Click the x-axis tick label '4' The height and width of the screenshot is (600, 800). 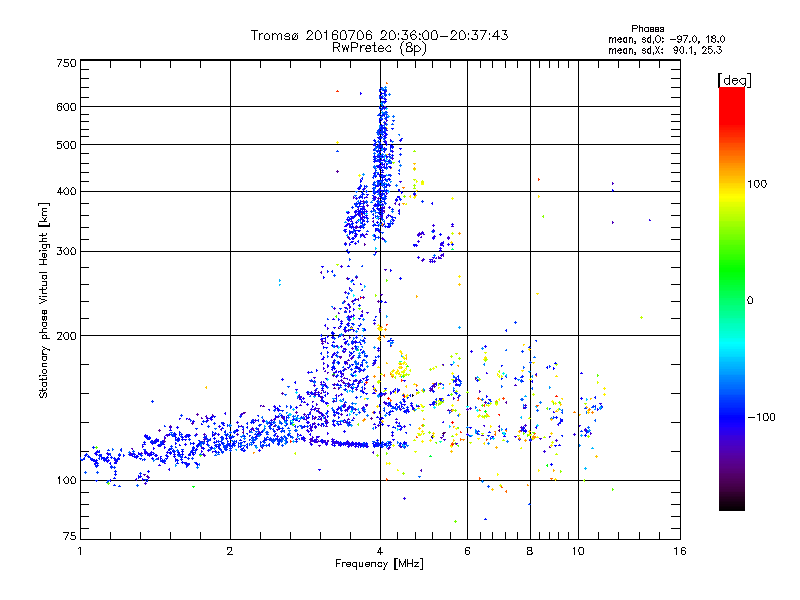[380, 551]
